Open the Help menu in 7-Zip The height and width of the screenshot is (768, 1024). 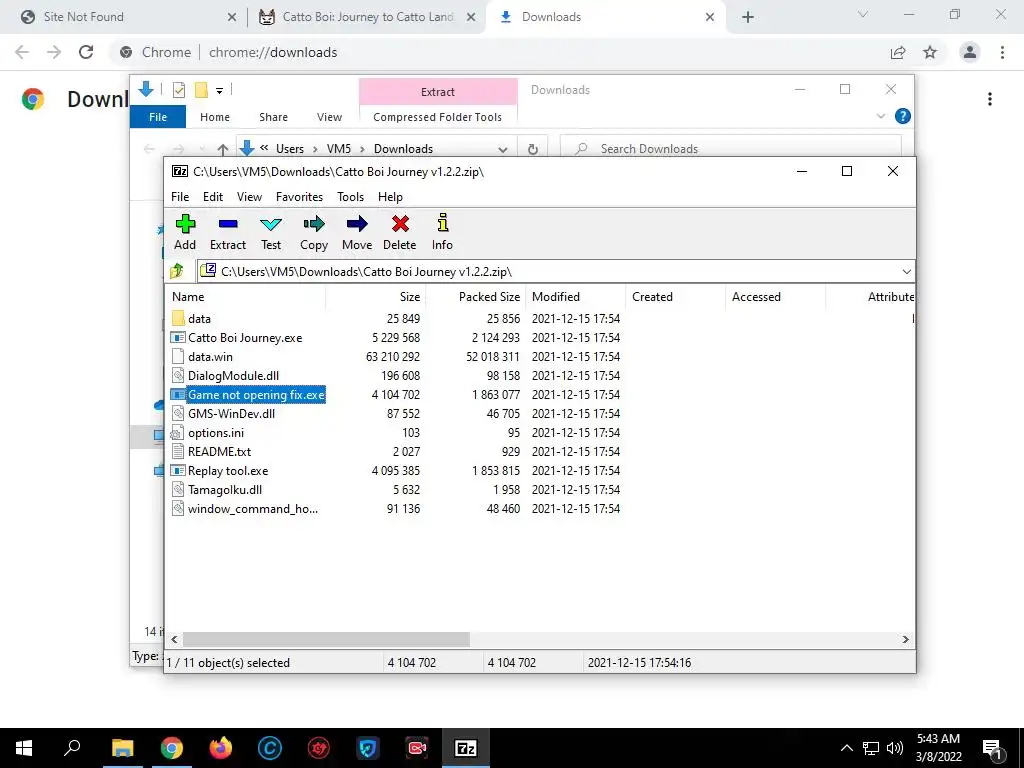click(x=390, y=197)
